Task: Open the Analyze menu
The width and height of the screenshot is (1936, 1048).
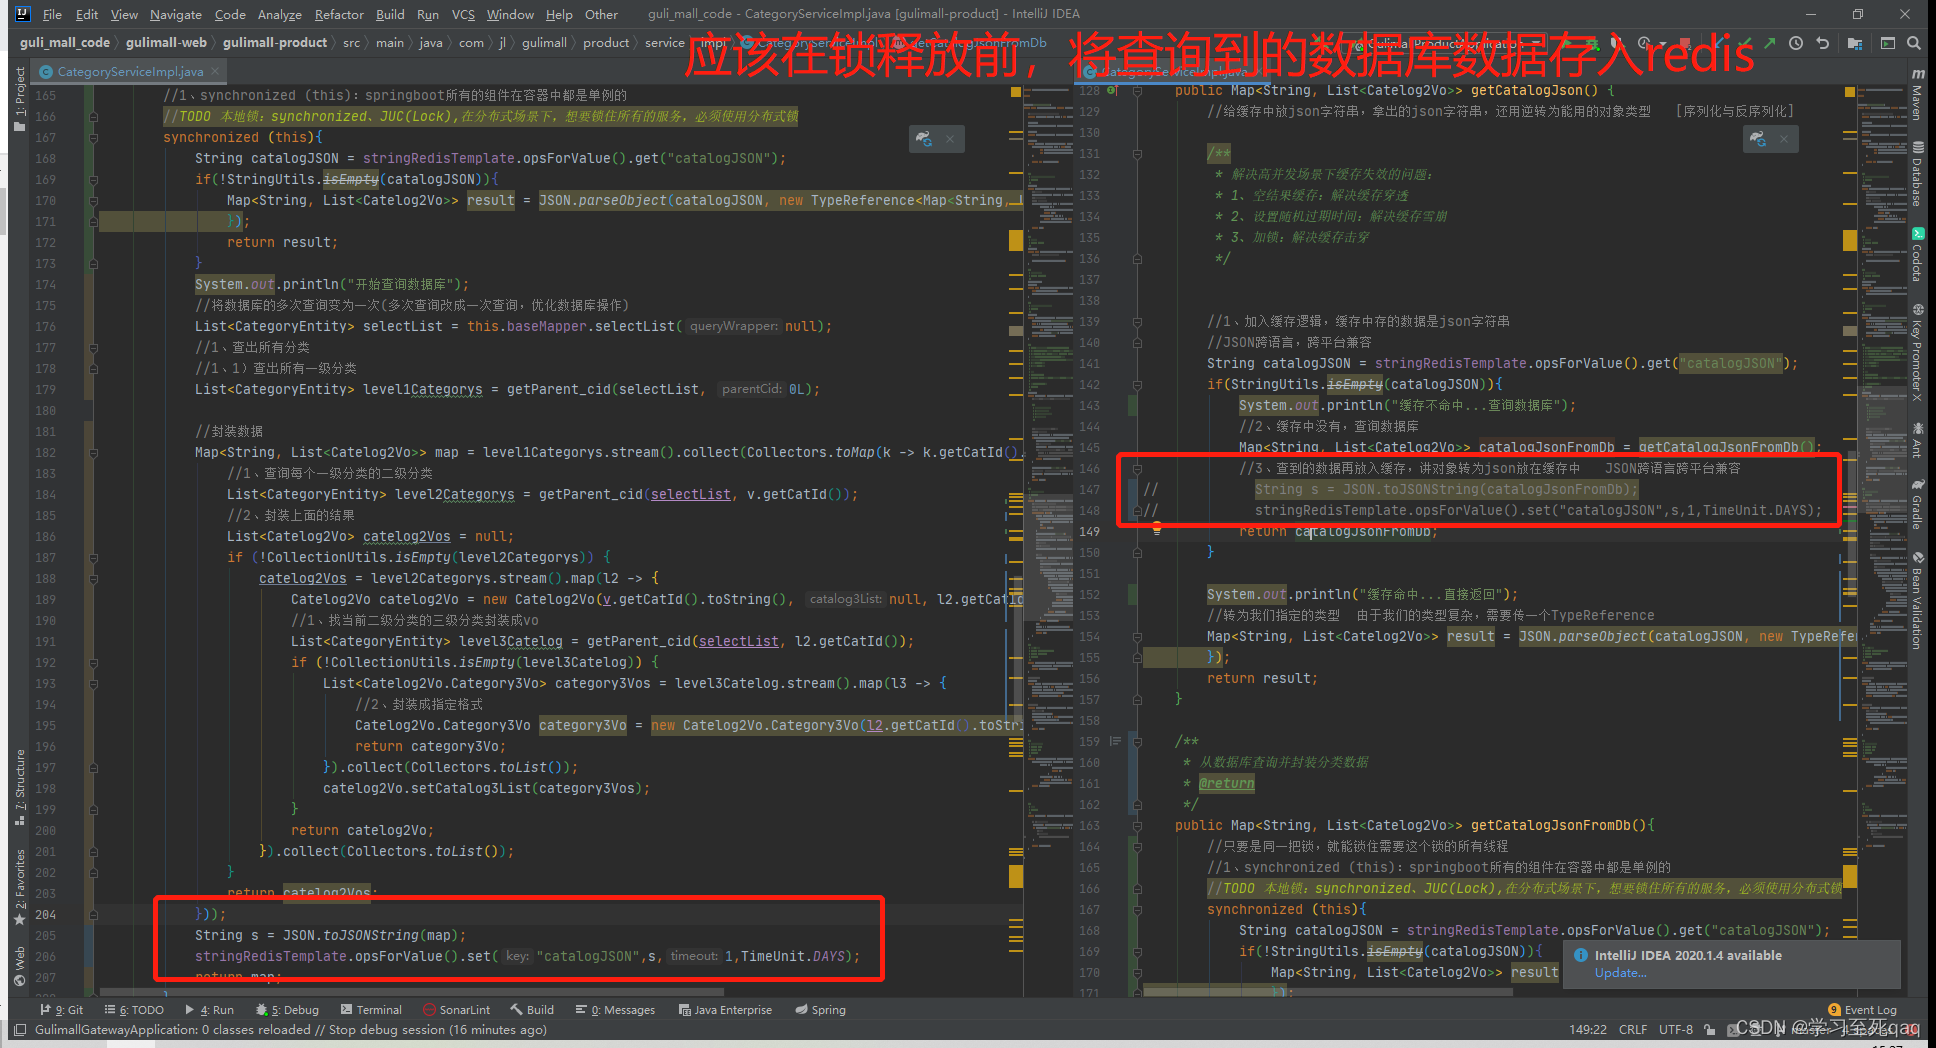Action: (279, 14)
